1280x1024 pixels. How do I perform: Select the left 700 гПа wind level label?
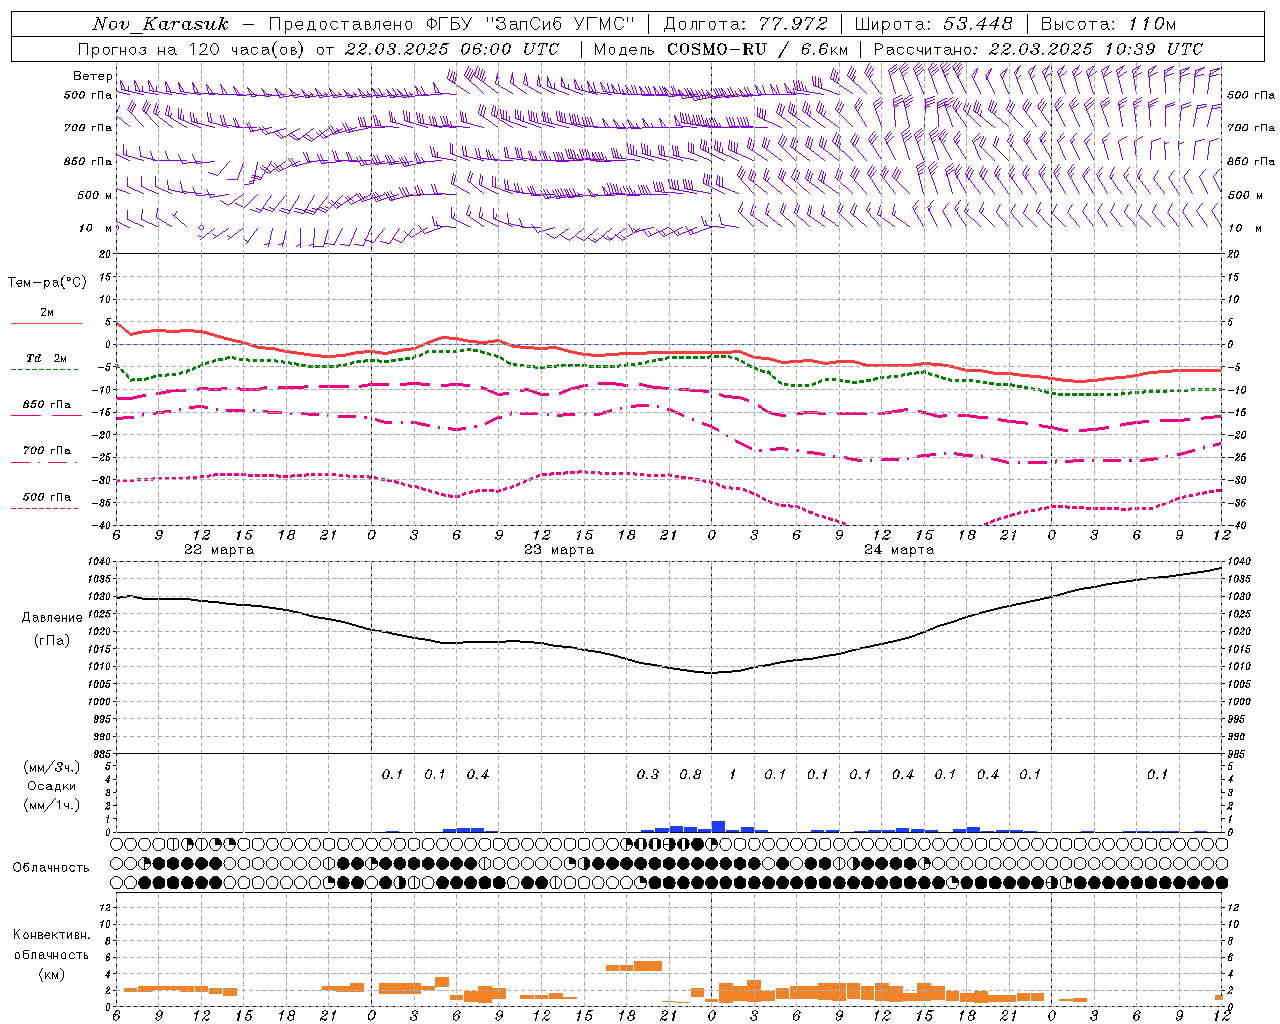click(x=88, y=128)
